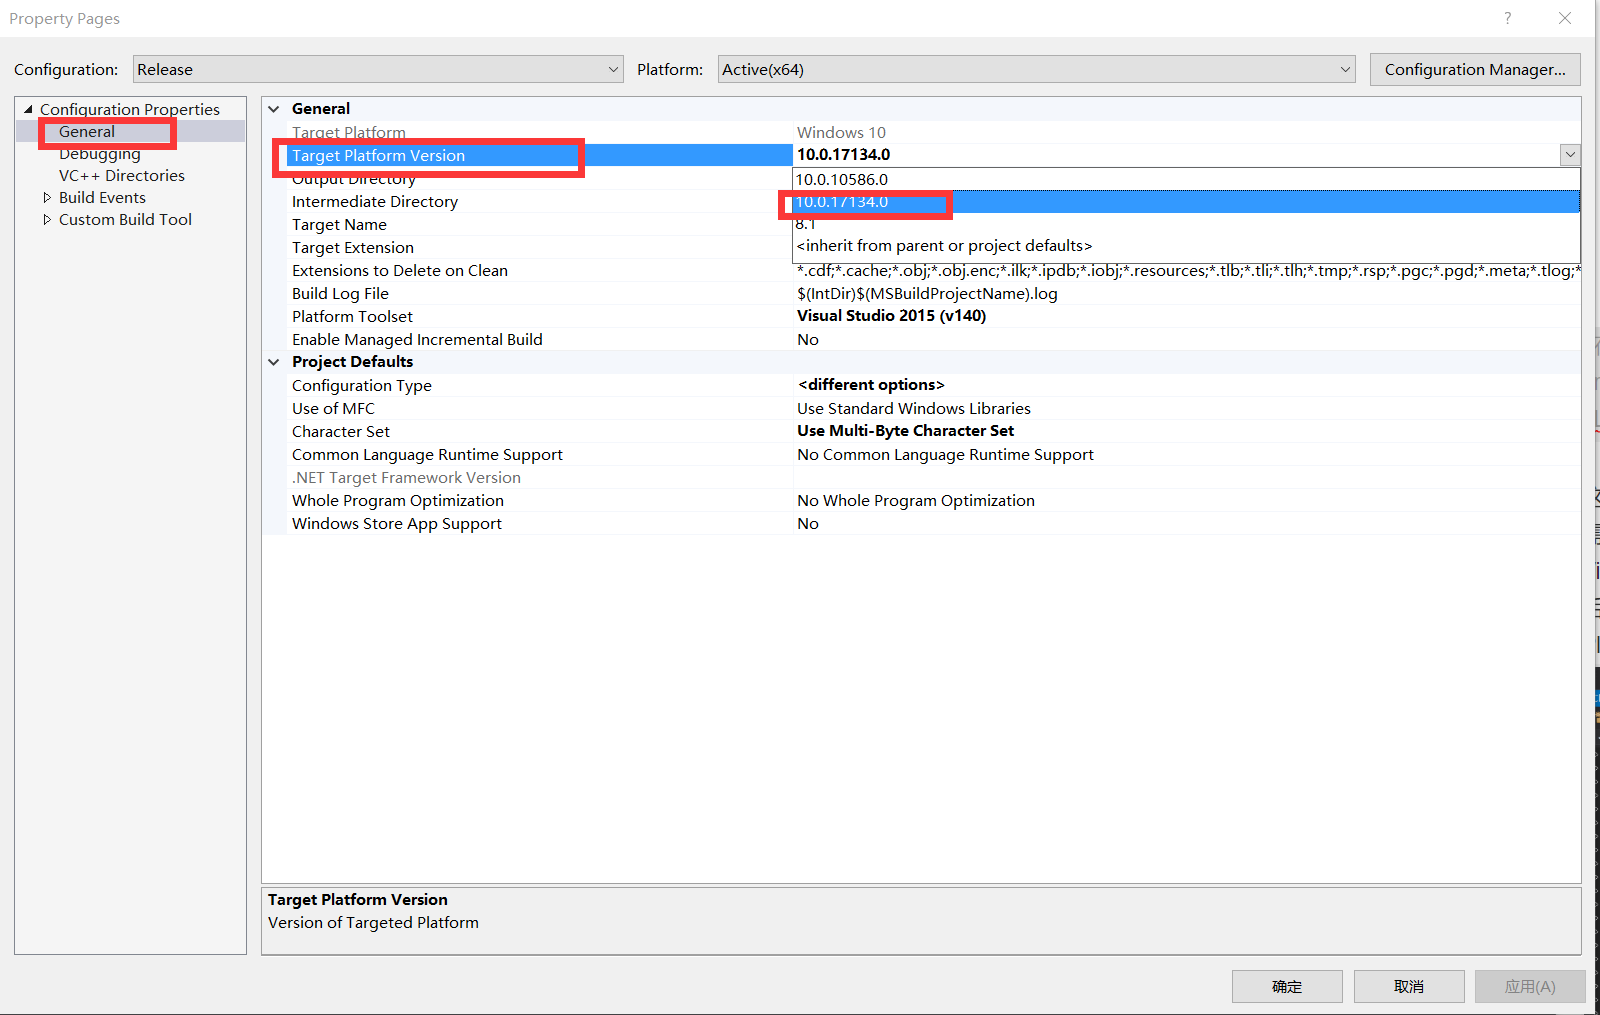Screen dimensions: 1600x1015
Task: Open the Platform dropdown showing Active(x64)
Action: 1345,69
